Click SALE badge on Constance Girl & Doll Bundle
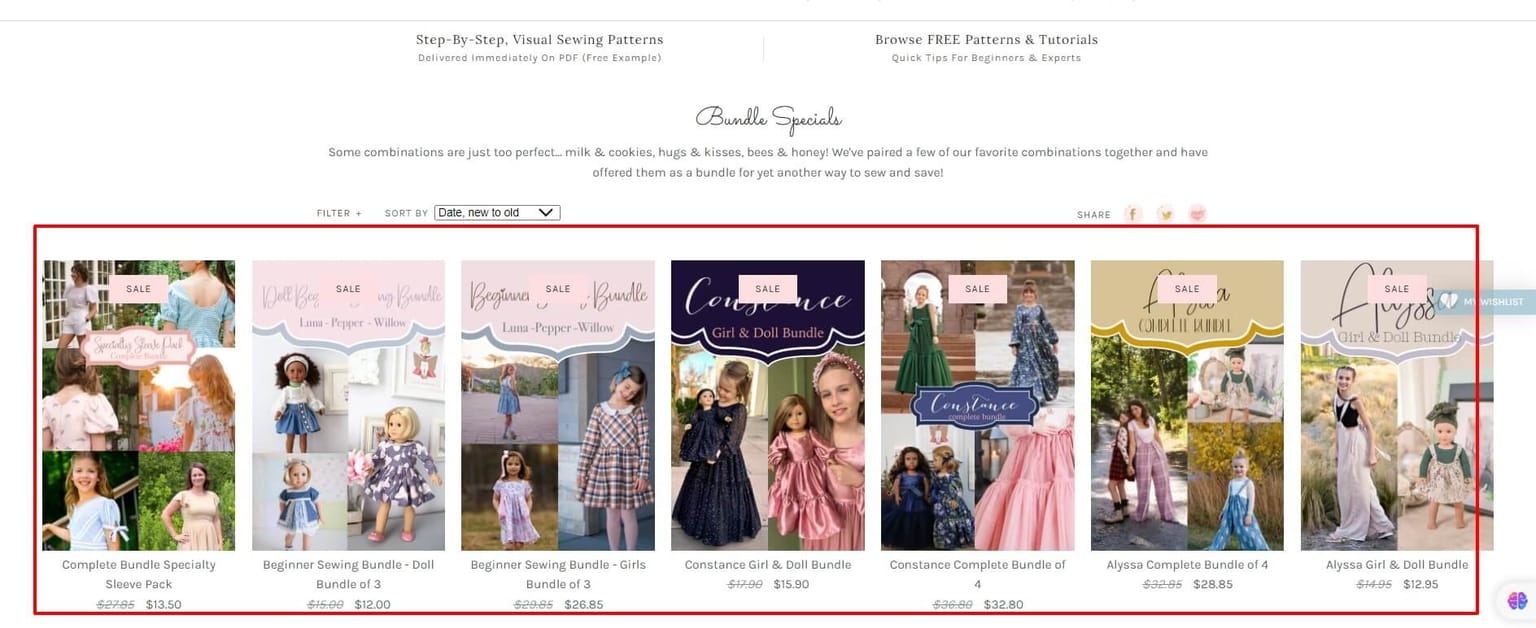The width and height of the screenshot is (1536, 628). click(x=768, y=289)
